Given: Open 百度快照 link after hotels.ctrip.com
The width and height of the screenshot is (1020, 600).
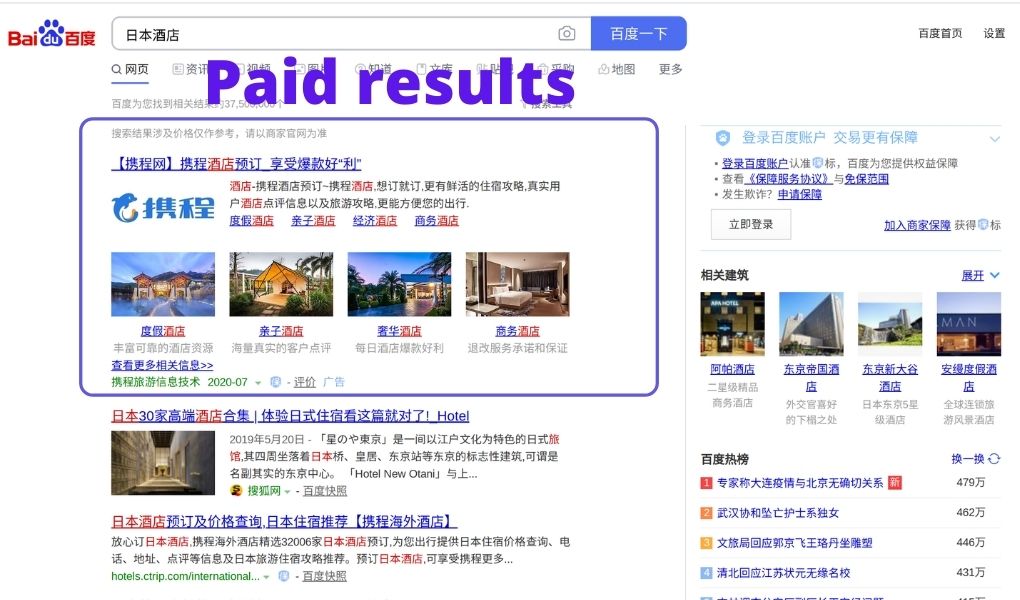Looking at the screenshot, I should click(325, 576).
